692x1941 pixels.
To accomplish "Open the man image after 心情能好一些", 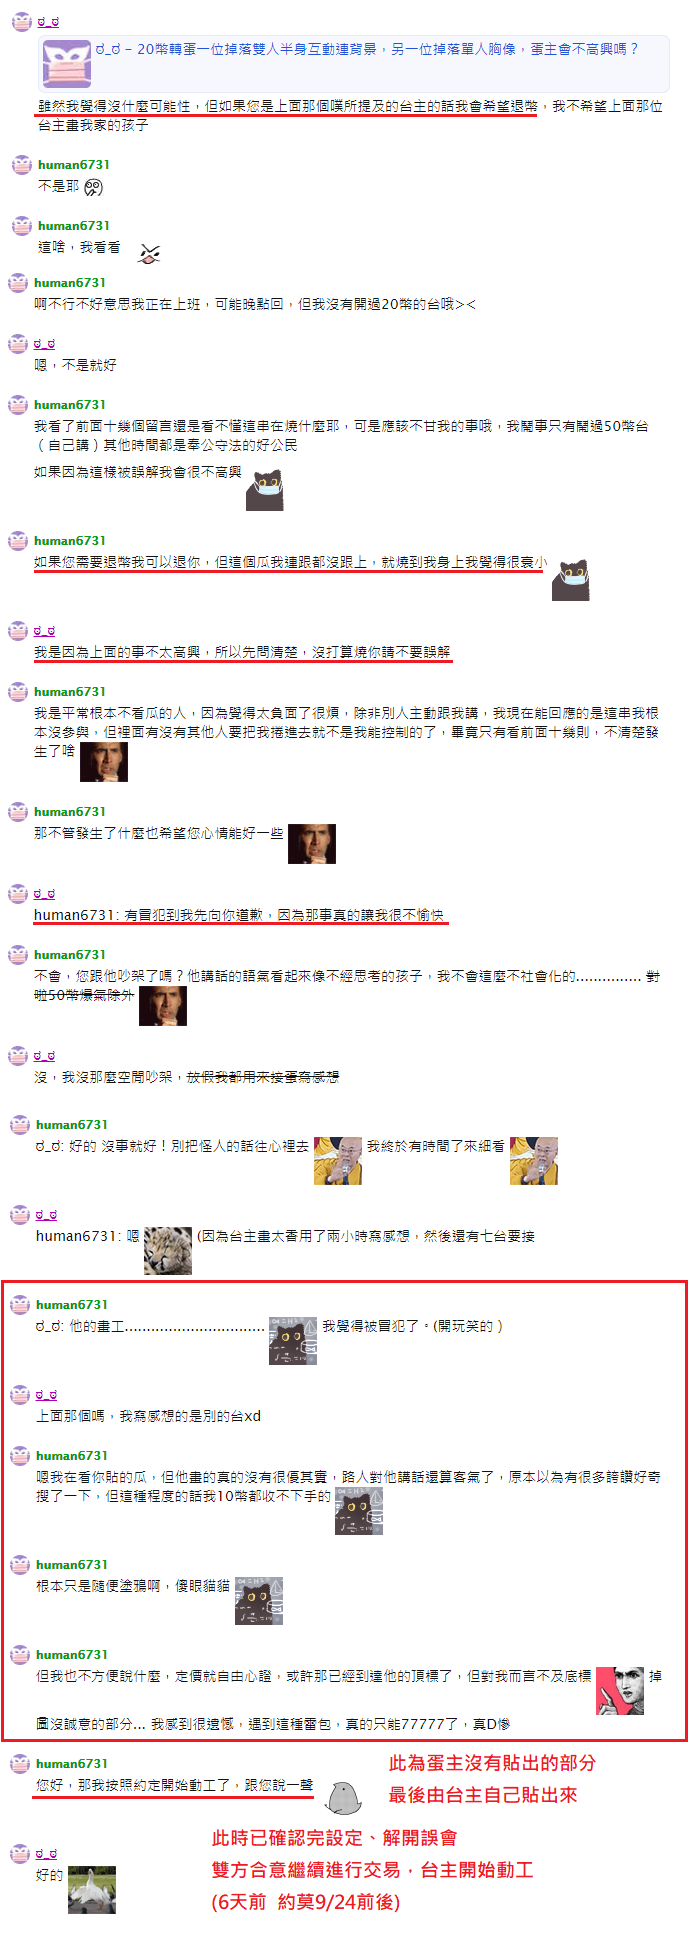I will pos(312,844).
